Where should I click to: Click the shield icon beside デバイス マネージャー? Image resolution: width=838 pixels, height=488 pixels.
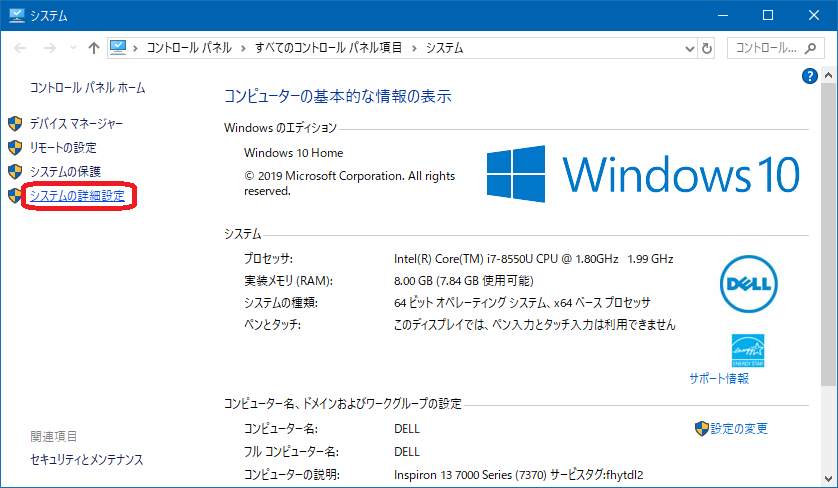tap(15, 123)
